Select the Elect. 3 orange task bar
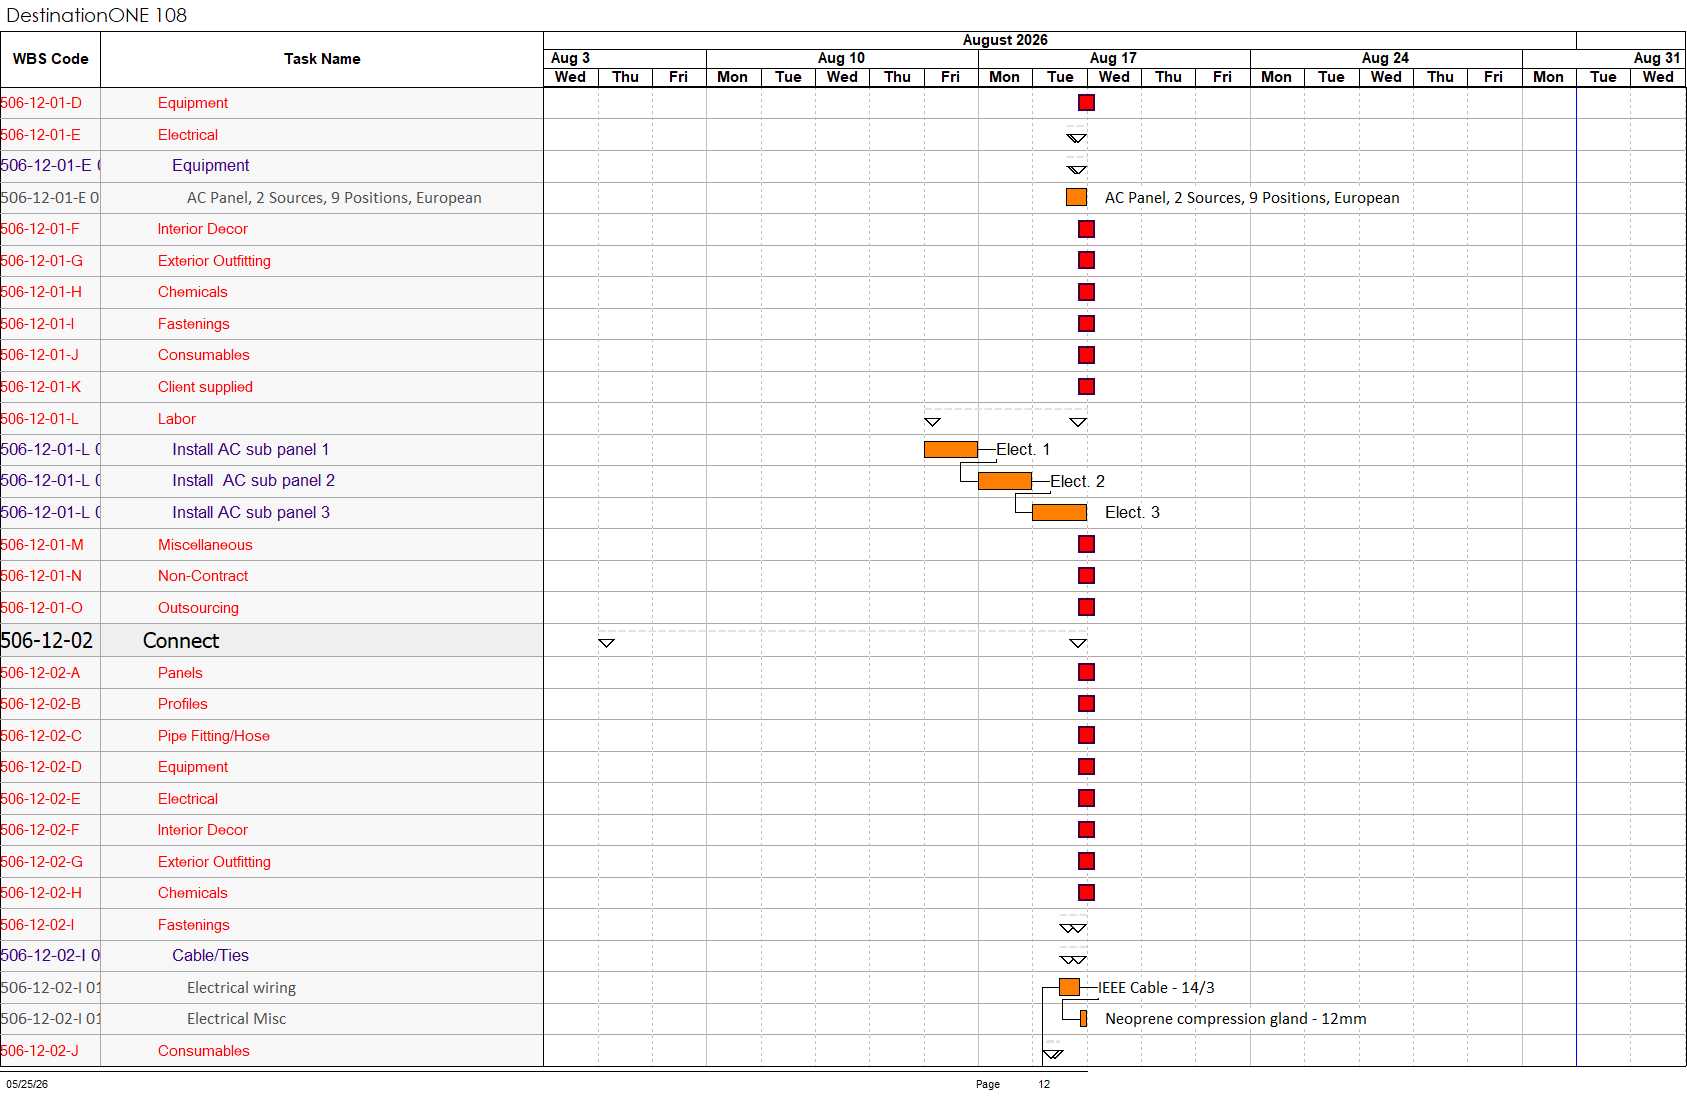 [x=1059, y=512]
